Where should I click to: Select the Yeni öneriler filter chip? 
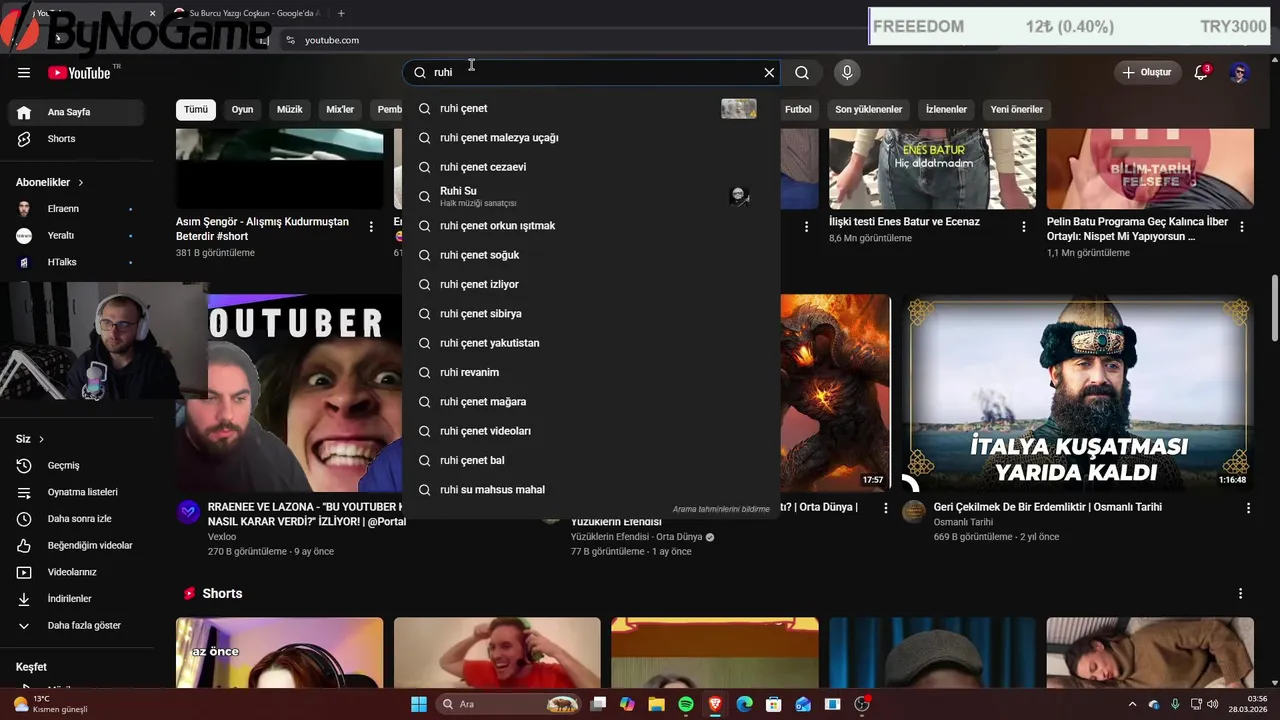[1017, 109]
